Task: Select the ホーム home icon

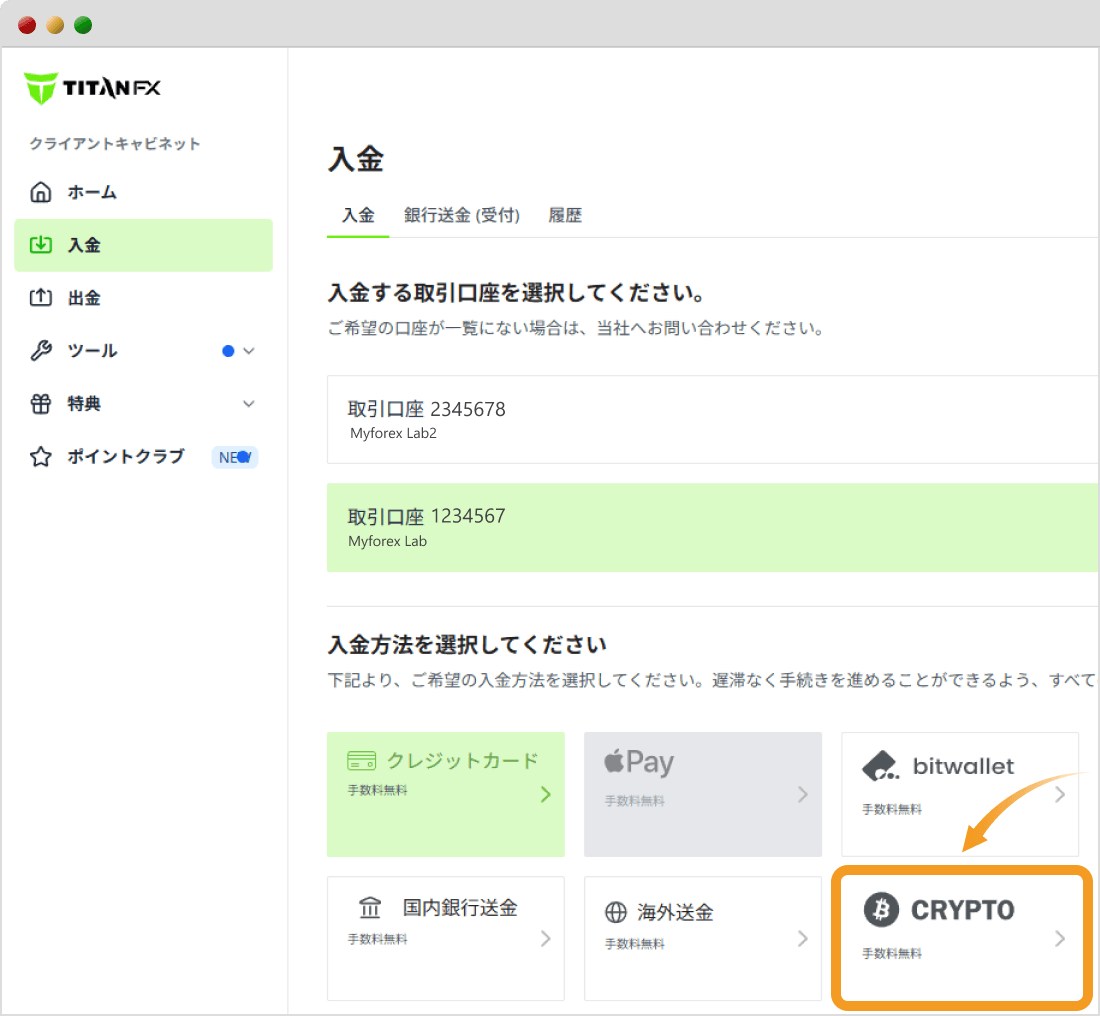Action: pos(40,192)
